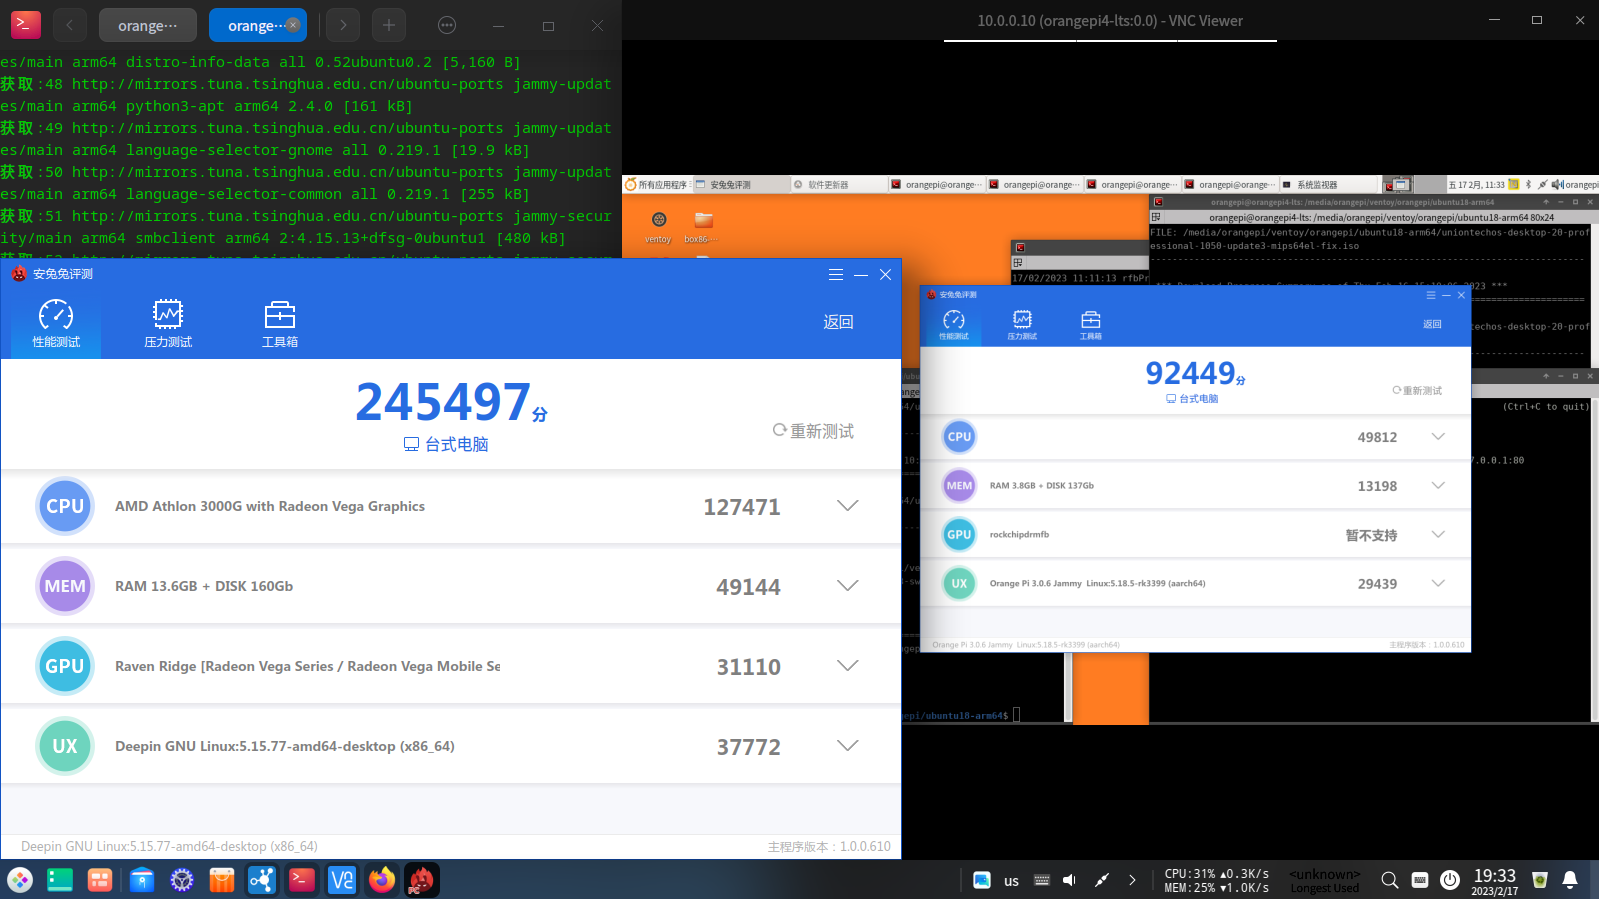The height and width of the screenshot is (899, 1599).
Task: Expand the tray with the arrow
Action: click(x=1132, y=880)
